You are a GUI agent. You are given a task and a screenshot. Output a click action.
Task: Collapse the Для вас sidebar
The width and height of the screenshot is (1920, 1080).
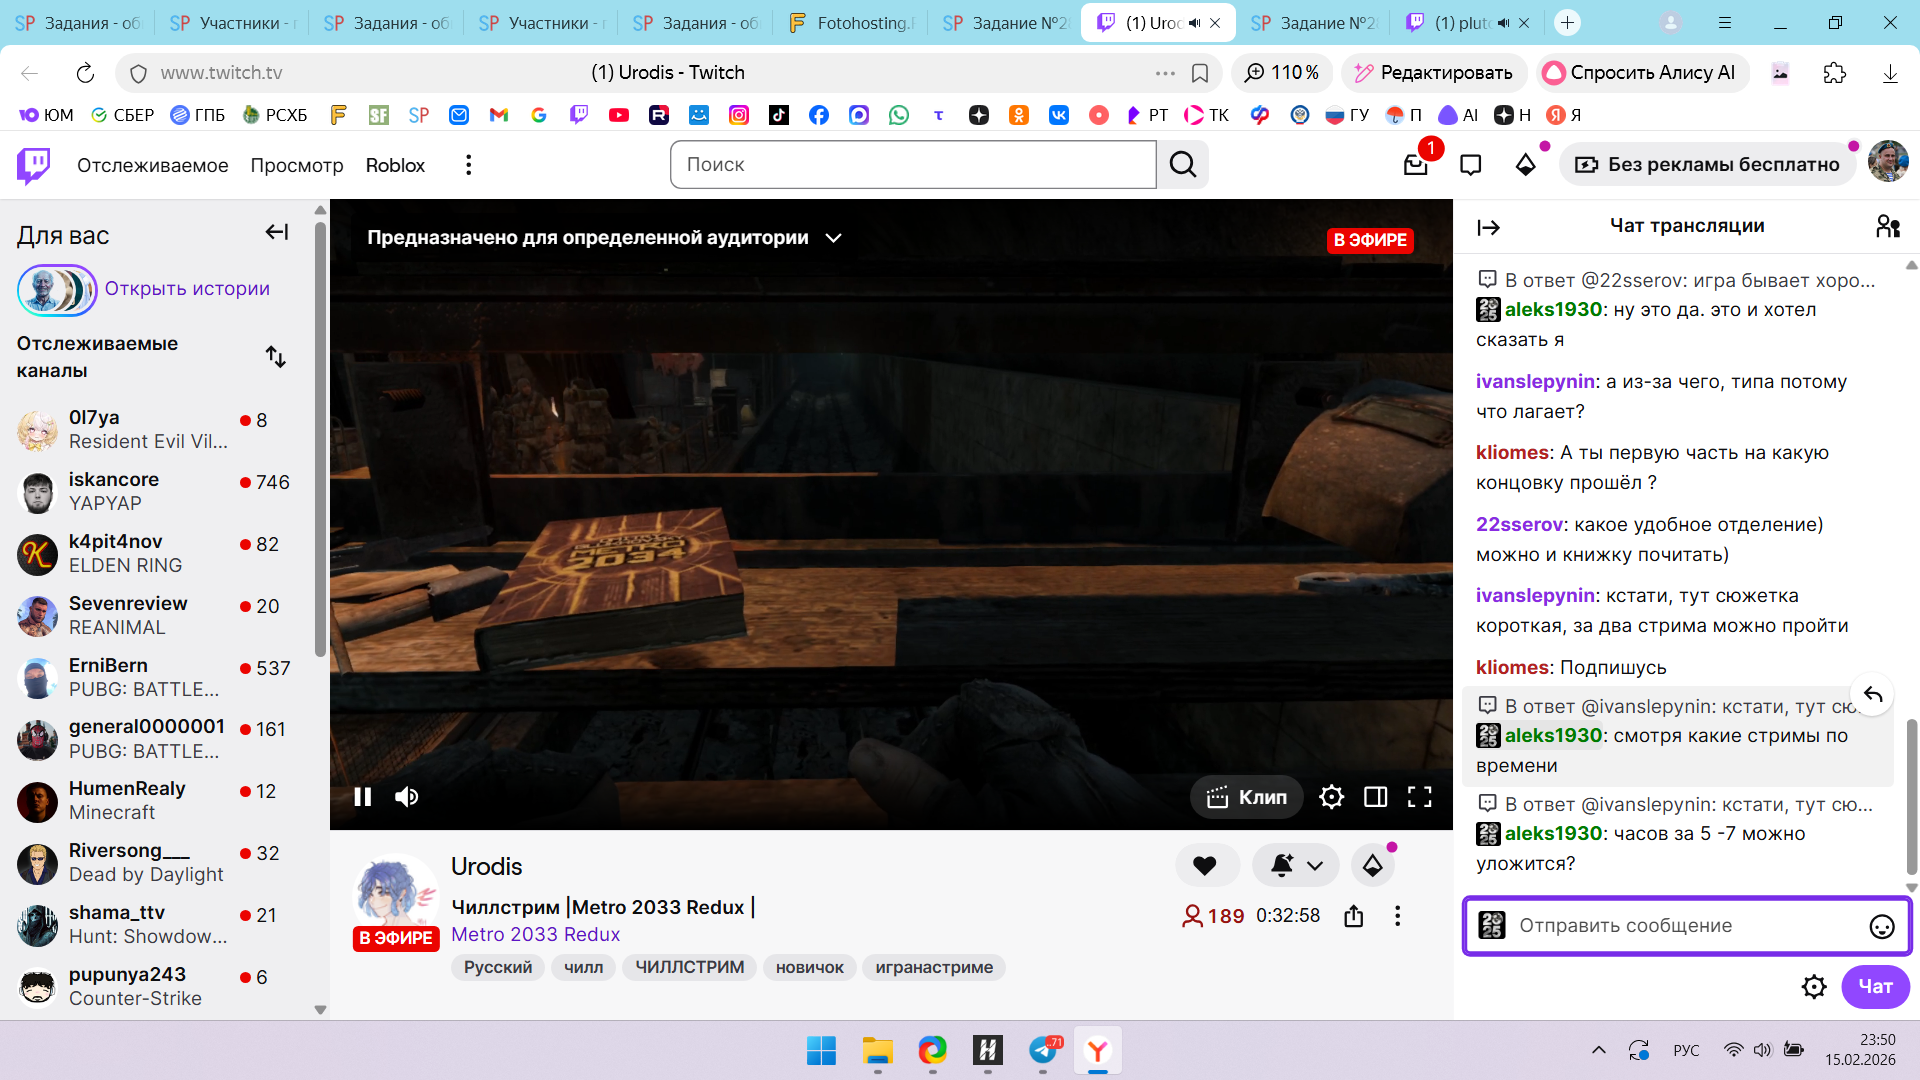click(x=276, y=233)
